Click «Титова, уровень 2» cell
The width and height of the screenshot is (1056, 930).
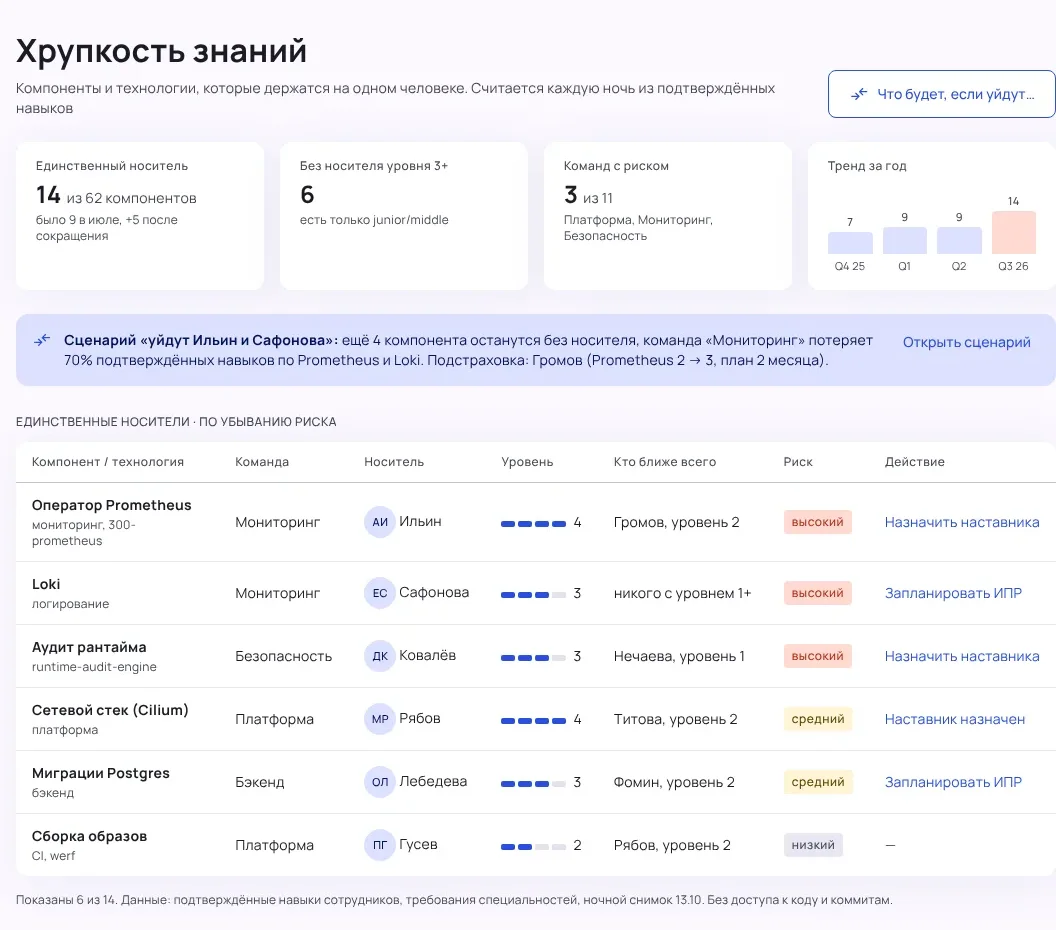pyautogui.click(x=675, y=719)
